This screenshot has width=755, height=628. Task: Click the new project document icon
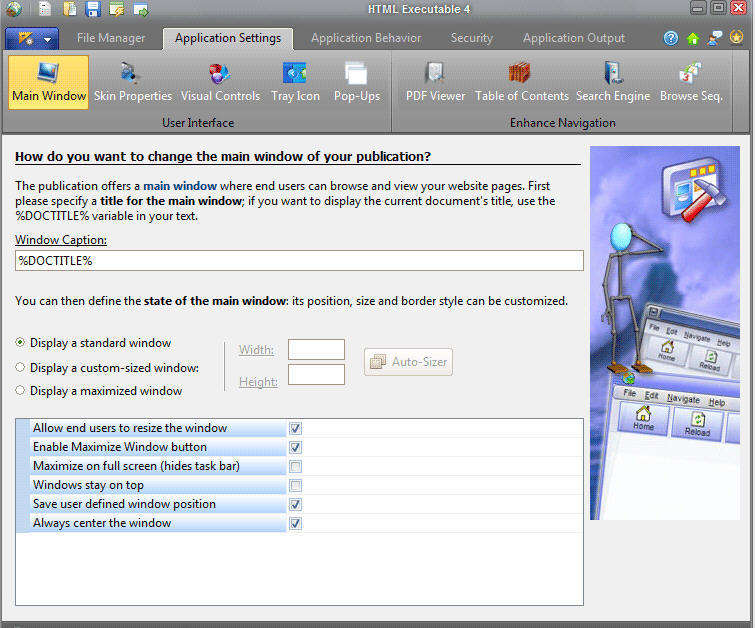tap(45, 9)
